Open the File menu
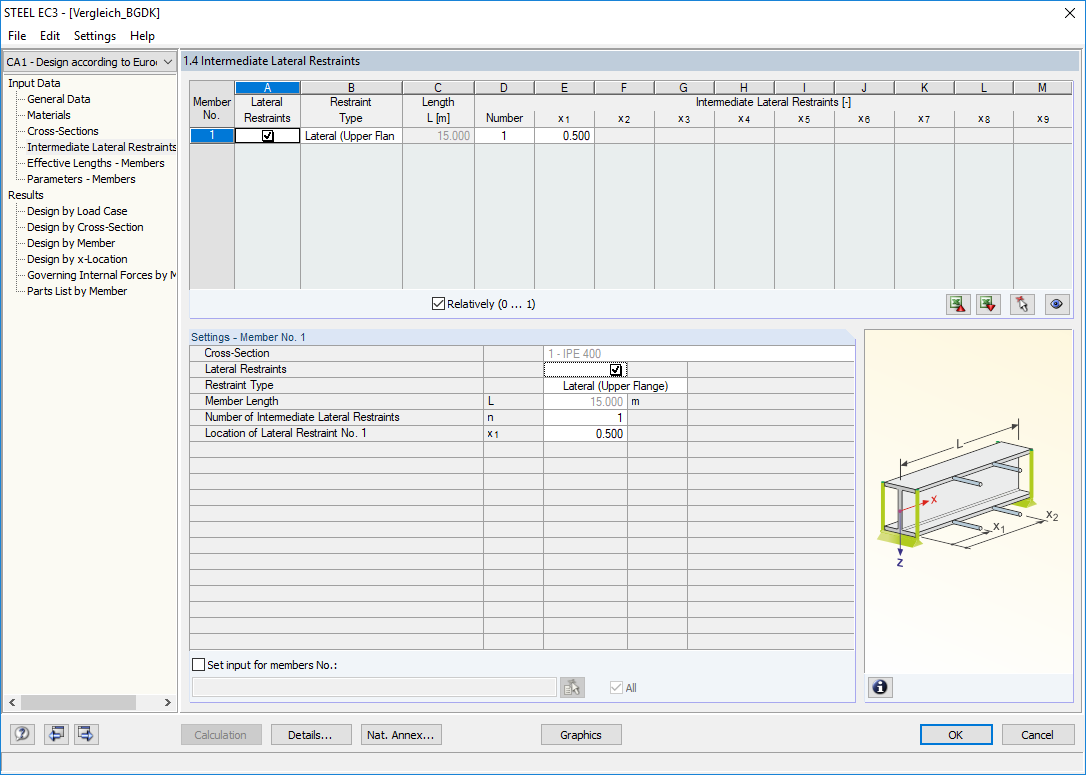Screen dimensions: 1086x775 pyautogui.click(x=17, y=36)
